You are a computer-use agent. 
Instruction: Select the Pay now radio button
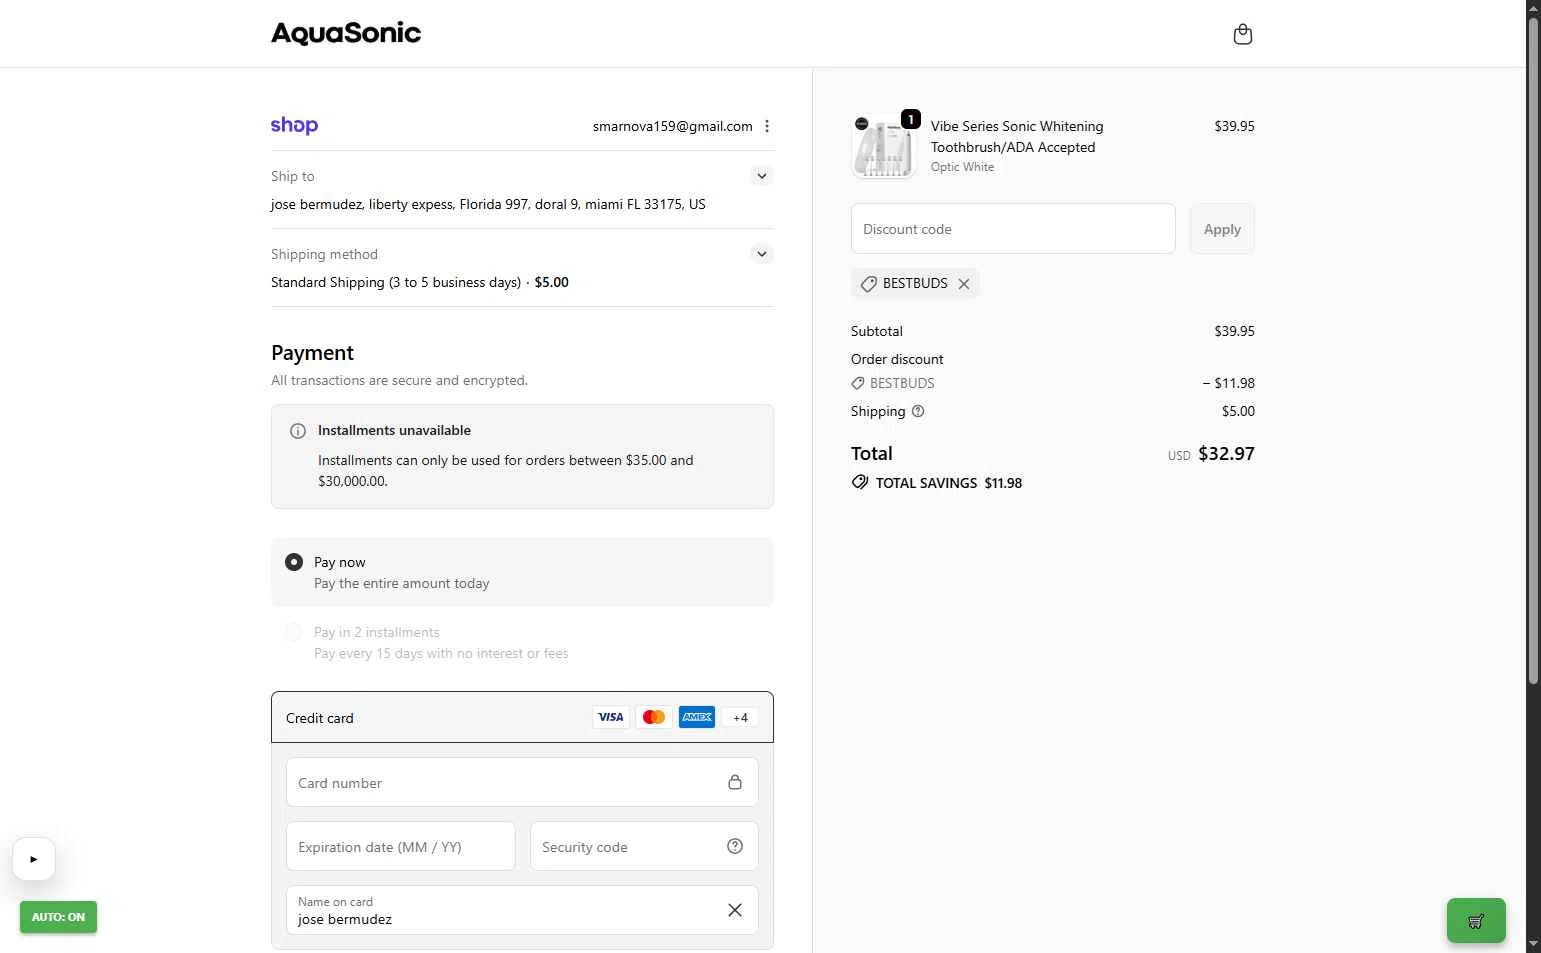(294, 562)
